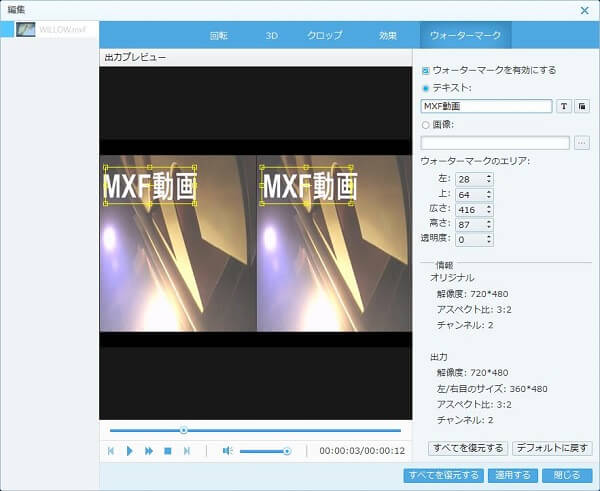Image resolution: width=600 pixels, height=491 pixels.
Task: Jump to the previous frame
Action: point(111,451)
